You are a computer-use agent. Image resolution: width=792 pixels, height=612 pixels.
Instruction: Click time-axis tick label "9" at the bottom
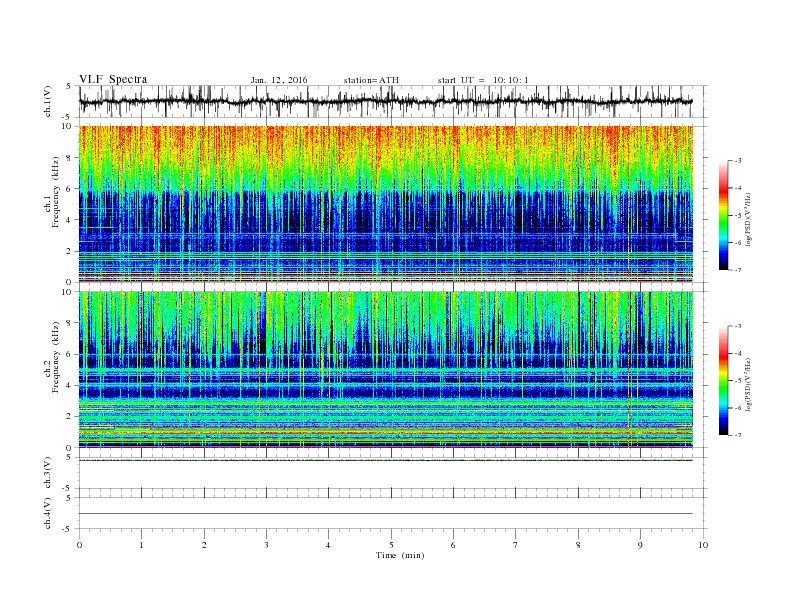[640, 545]
